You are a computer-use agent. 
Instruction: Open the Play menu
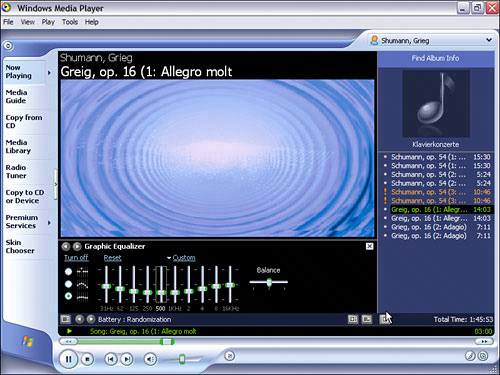(x=48, y=22)
